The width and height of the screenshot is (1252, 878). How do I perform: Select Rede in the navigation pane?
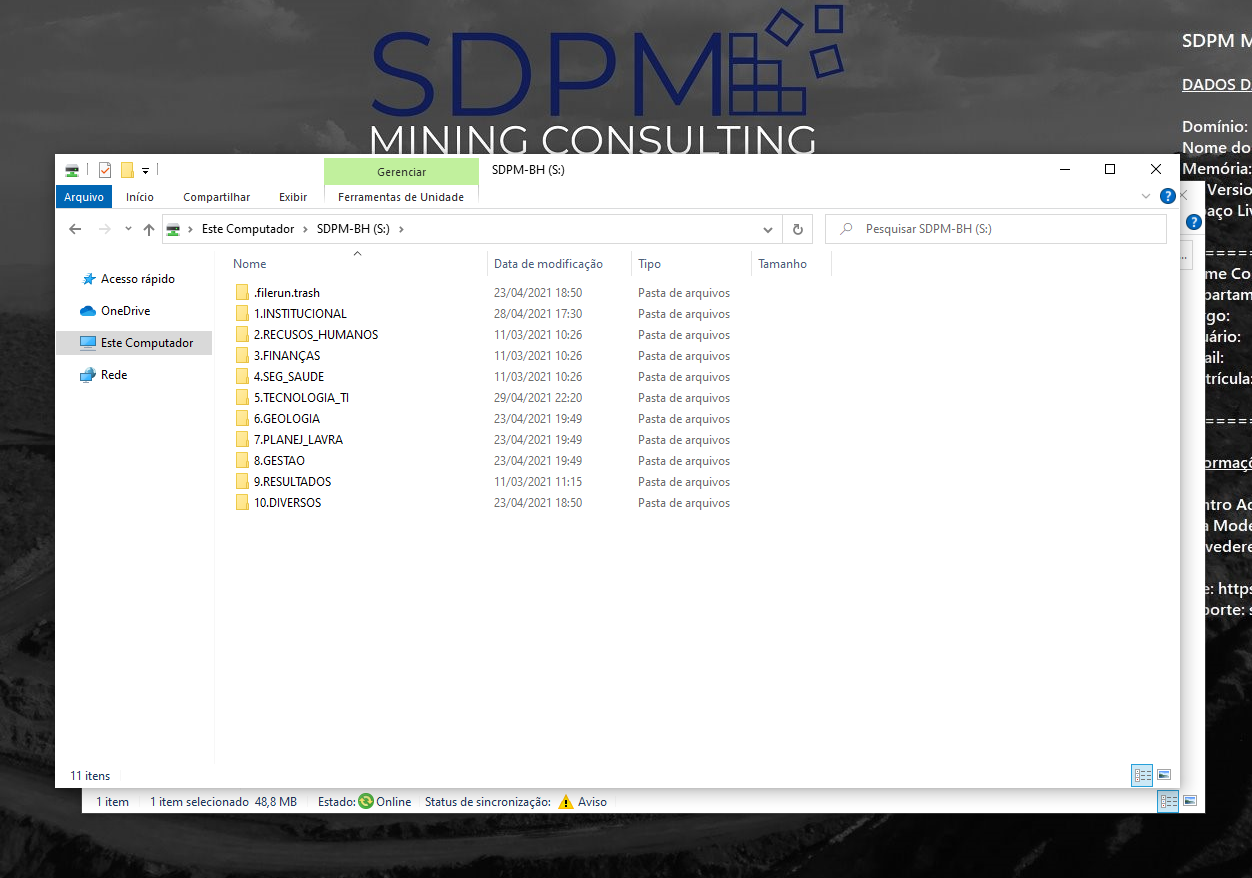[x=114, y=375]
